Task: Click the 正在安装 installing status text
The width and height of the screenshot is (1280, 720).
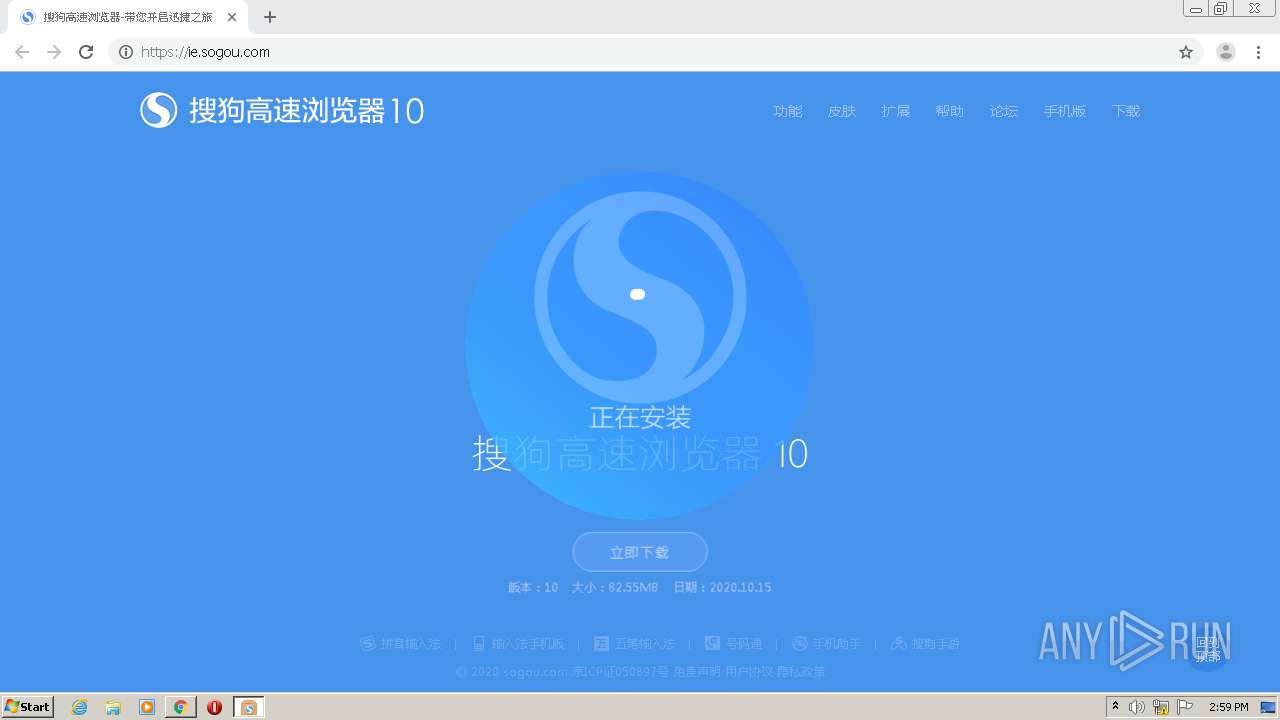Action: (x=640, y=417)
